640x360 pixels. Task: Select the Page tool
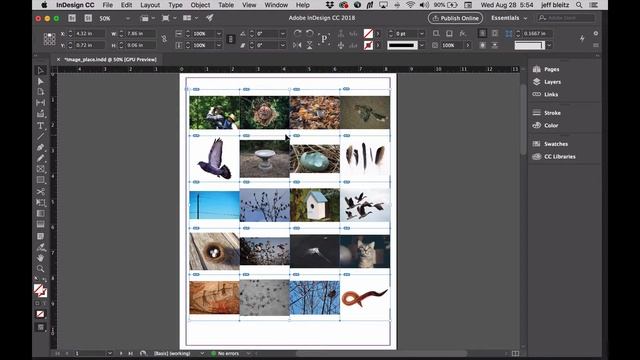(40, 92)
